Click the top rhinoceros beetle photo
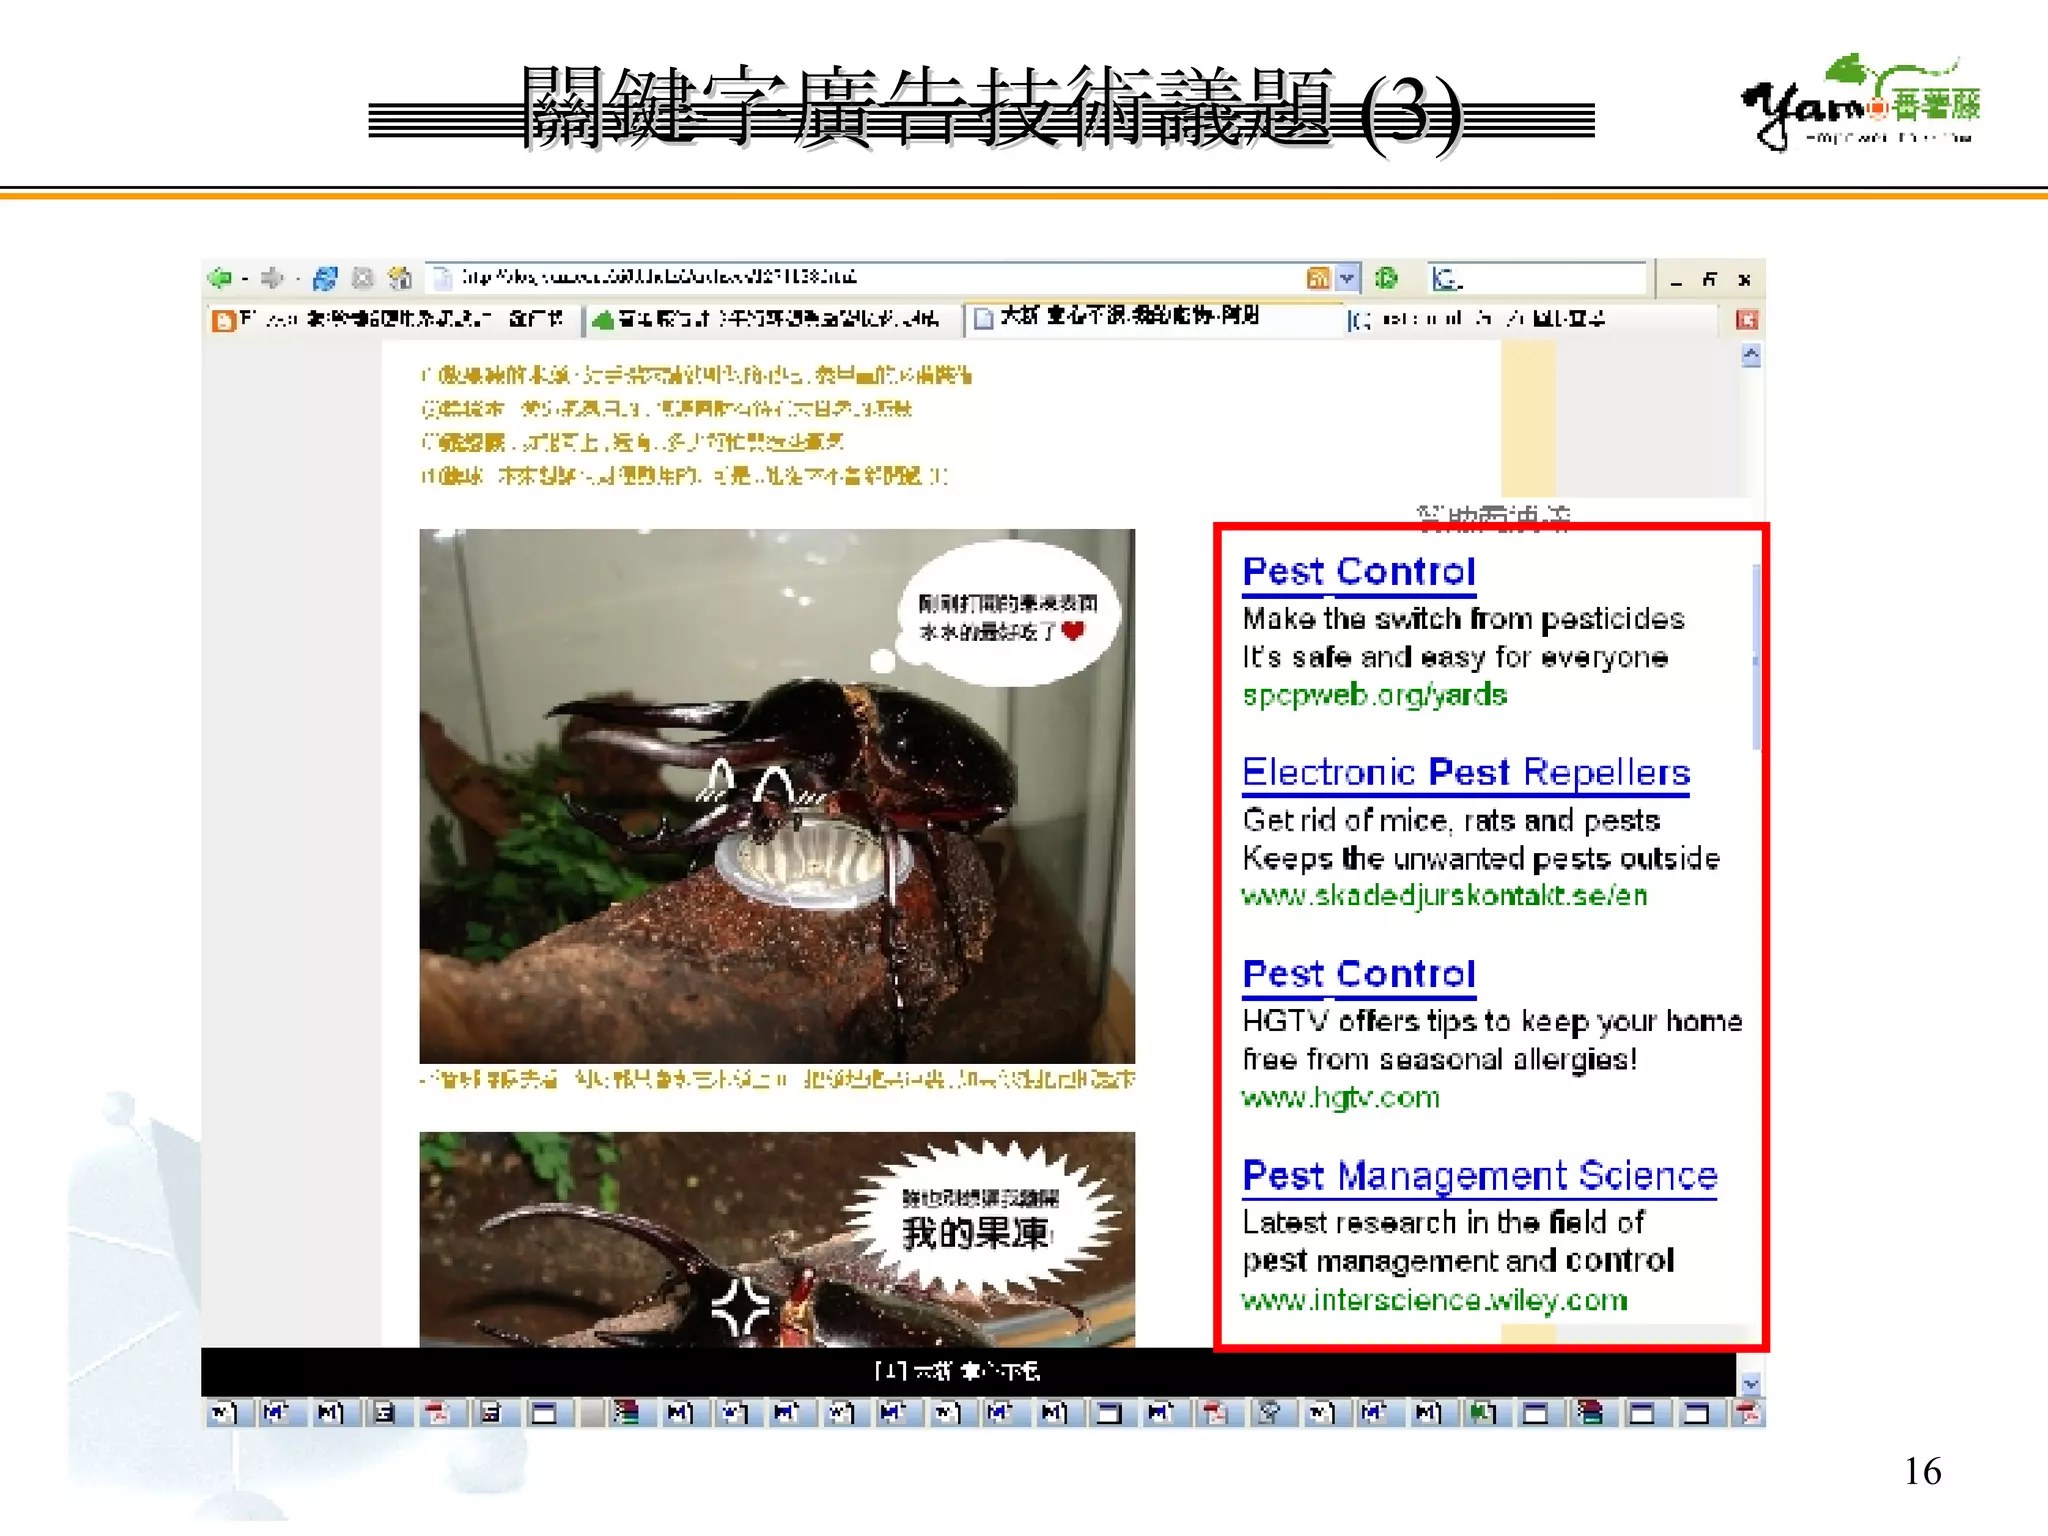The image size is (2048, 1536). (776, 796)
